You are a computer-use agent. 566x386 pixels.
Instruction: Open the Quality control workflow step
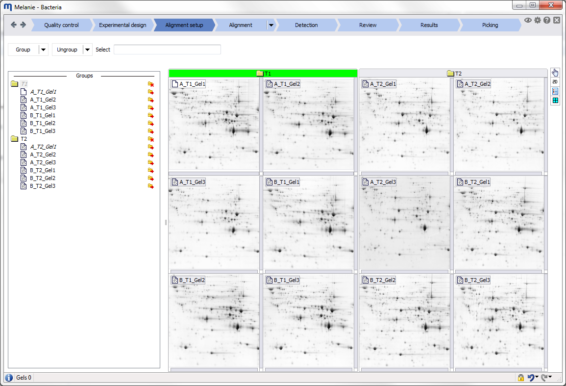(x=61, y=25)
